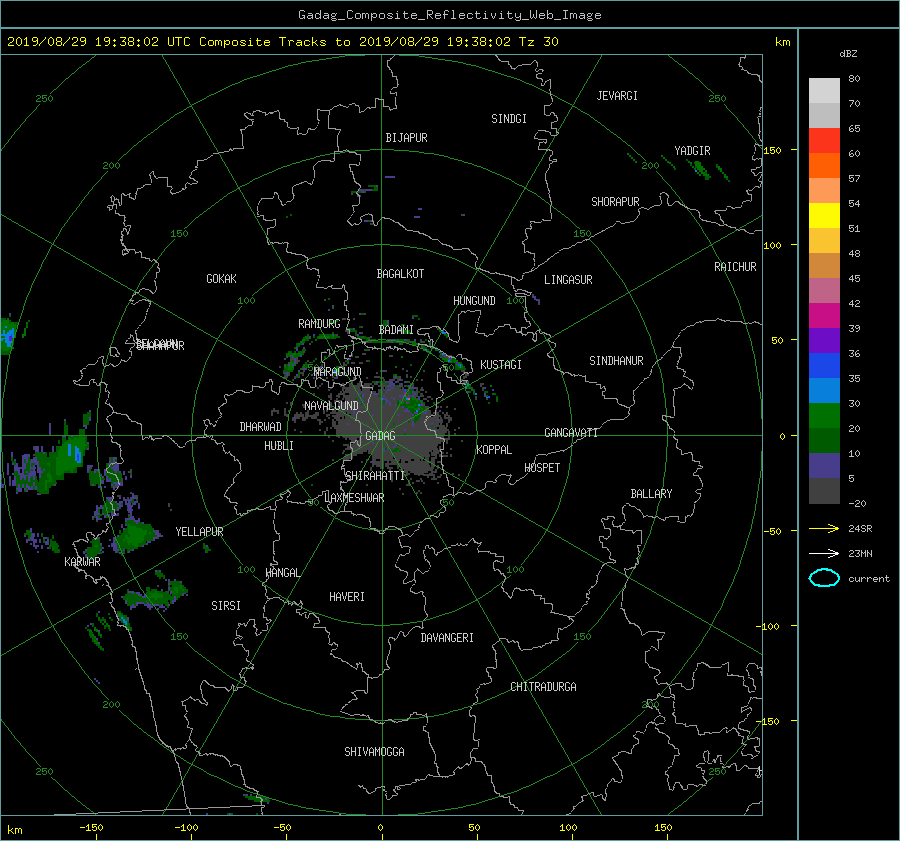Image resolution: width=900 pixels, height=841 pixels.
Task: Click the purple 36 dBZ legend swatch
Action: click(824, 340)
